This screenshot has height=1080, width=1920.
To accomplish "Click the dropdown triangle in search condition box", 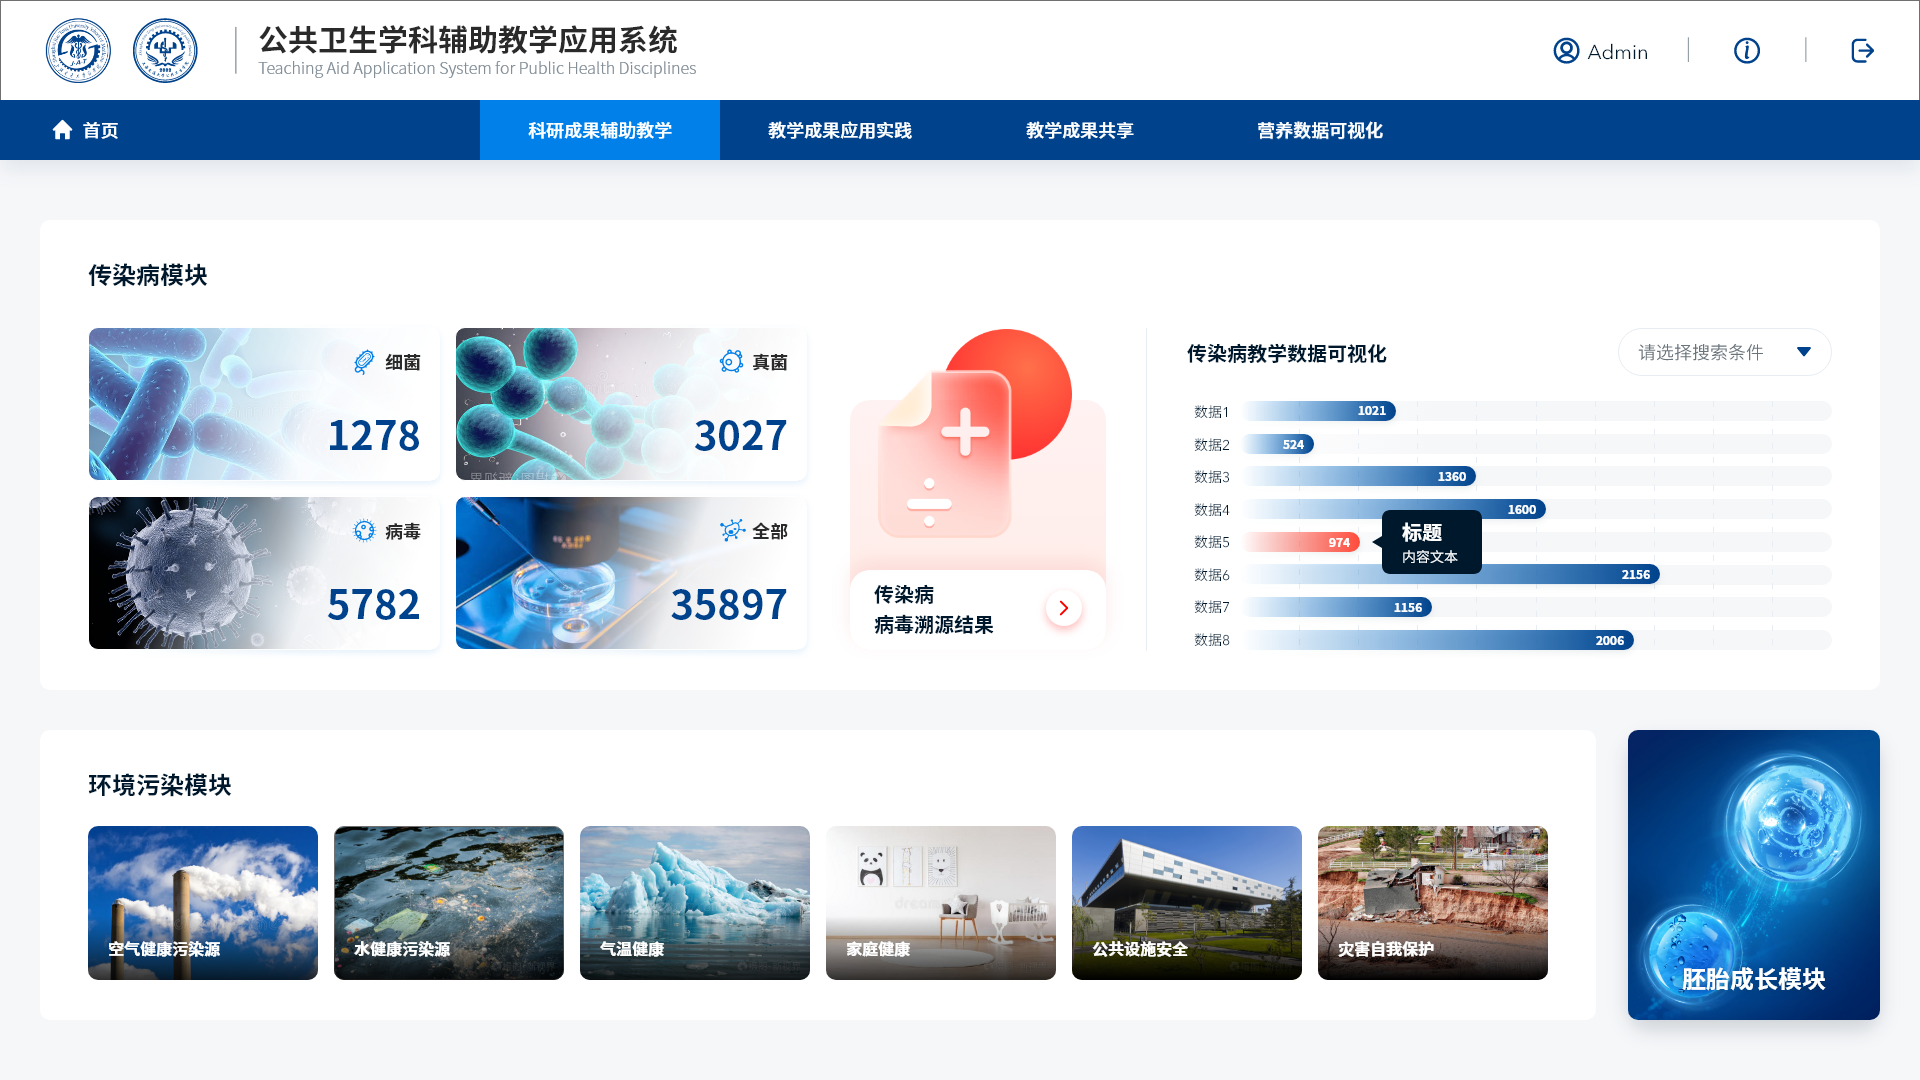I will [1804, 352].
